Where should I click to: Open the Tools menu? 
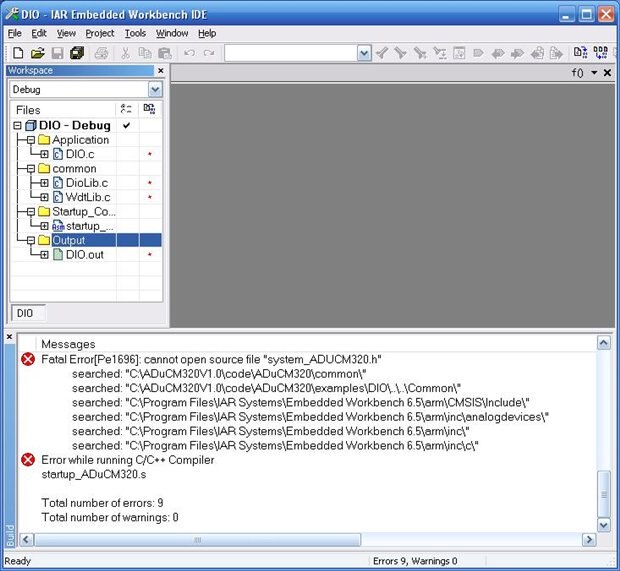[135, 33]
